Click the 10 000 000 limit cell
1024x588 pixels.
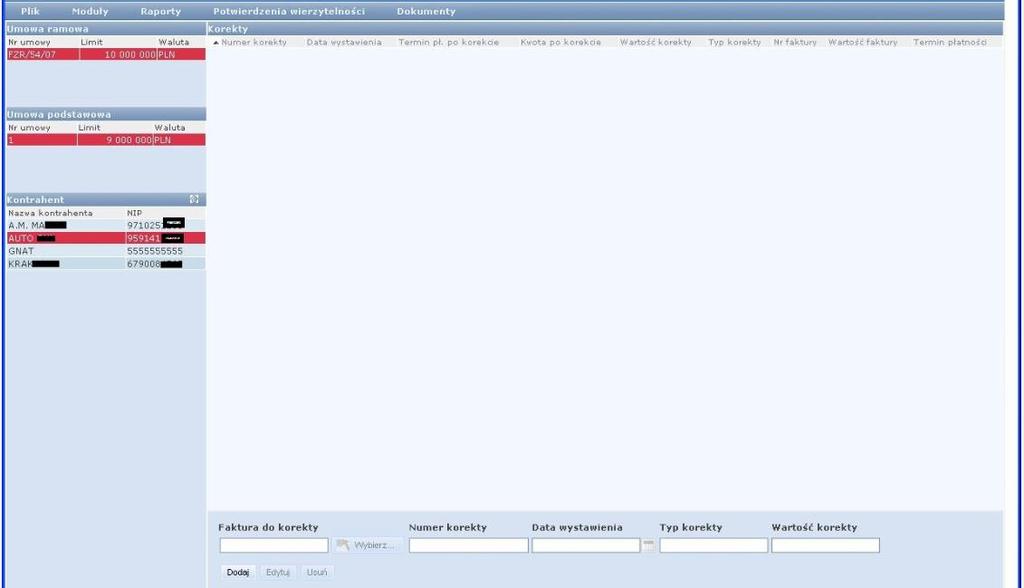point(118,54)
